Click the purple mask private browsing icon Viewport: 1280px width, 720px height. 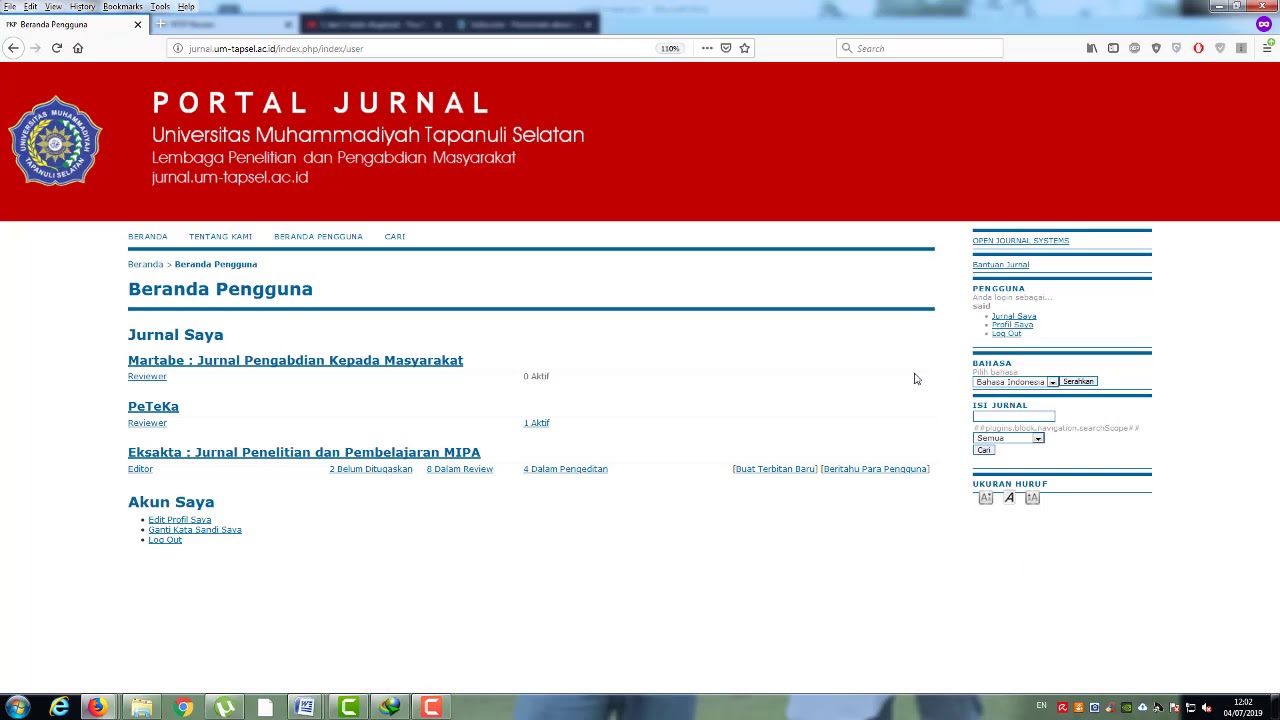tap(1264, 24)
